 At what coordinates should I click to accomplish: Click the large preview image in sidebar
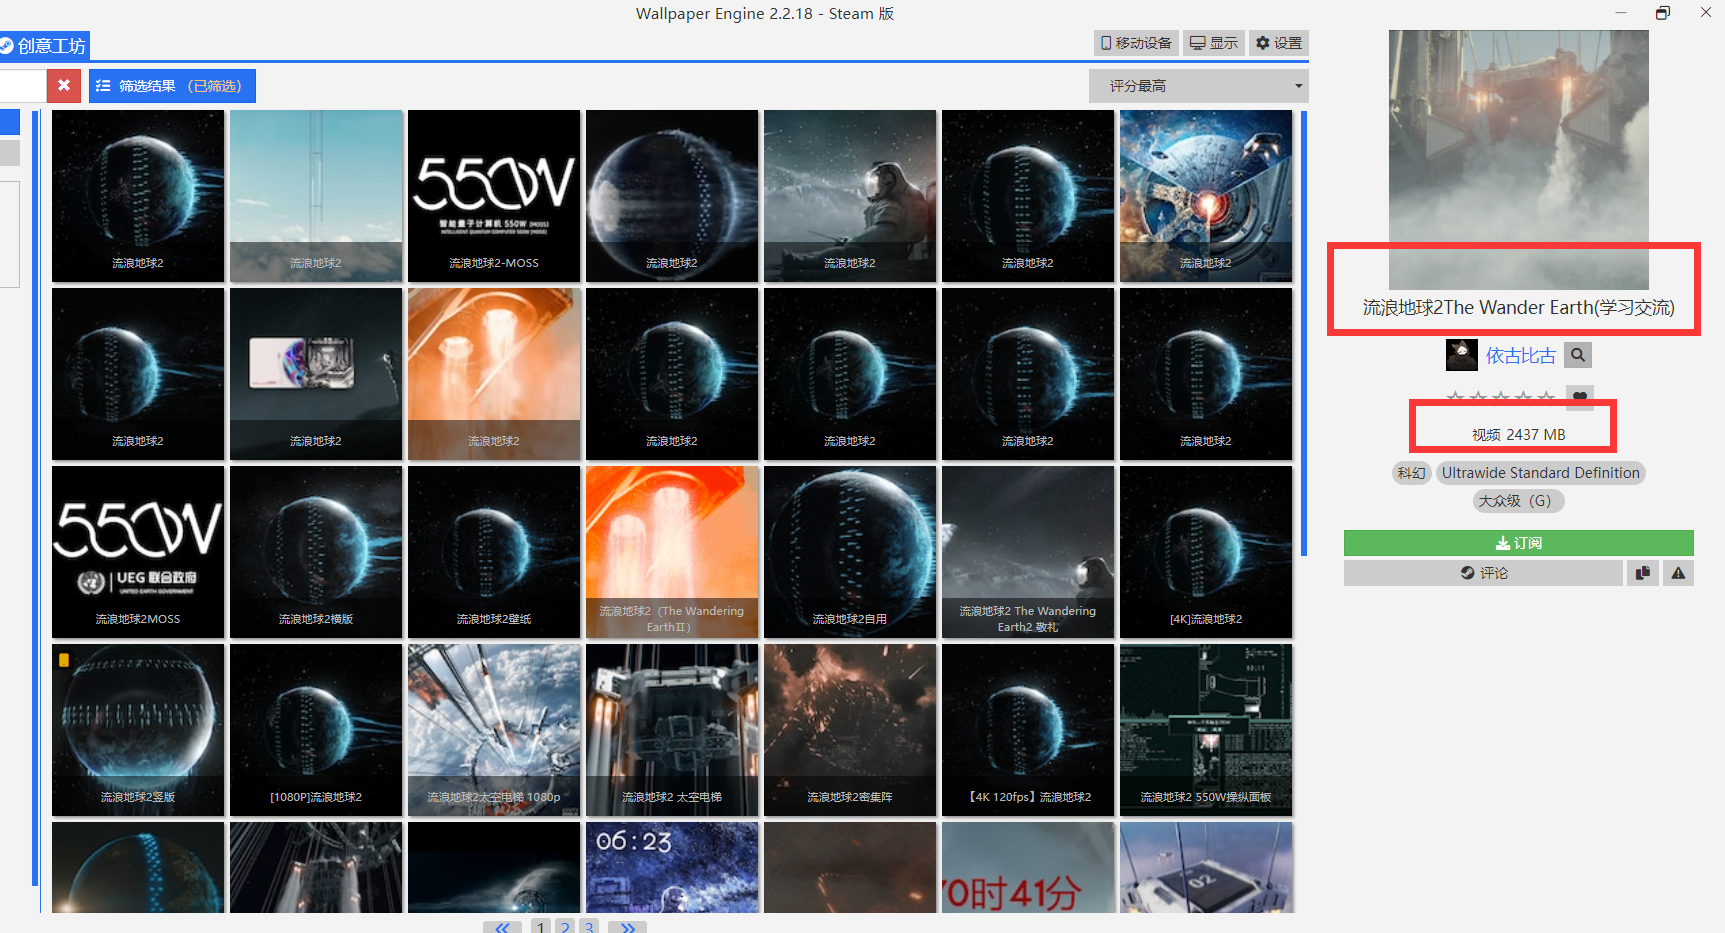click(x=1518, y=160)
